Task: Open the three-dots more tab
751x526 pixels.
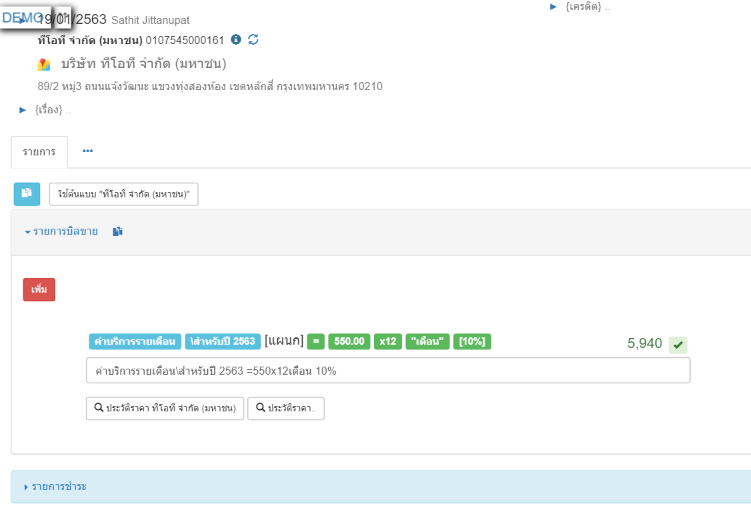Action: click(88, 151)
